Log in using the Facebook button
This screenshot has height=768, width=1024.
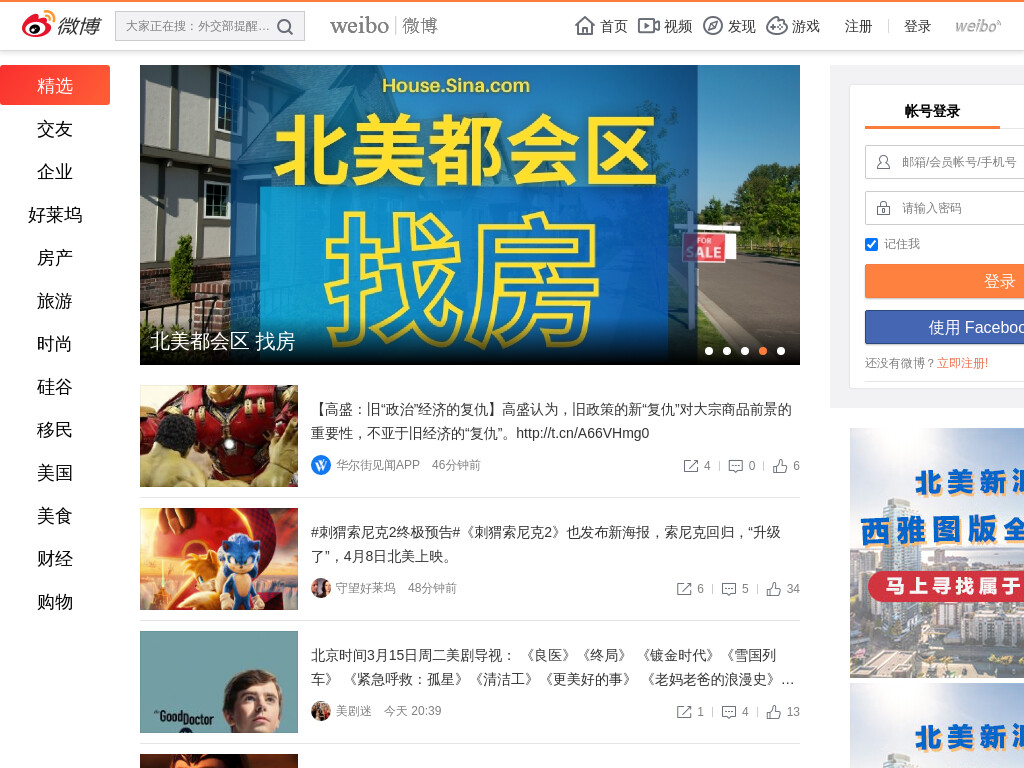pos(944,327)
